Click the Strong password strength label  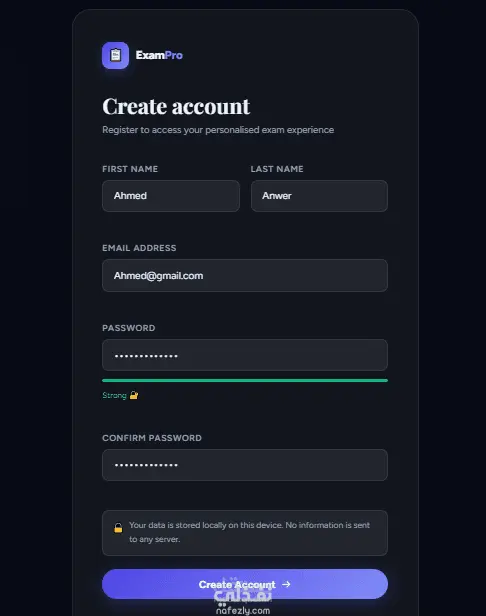114,395
